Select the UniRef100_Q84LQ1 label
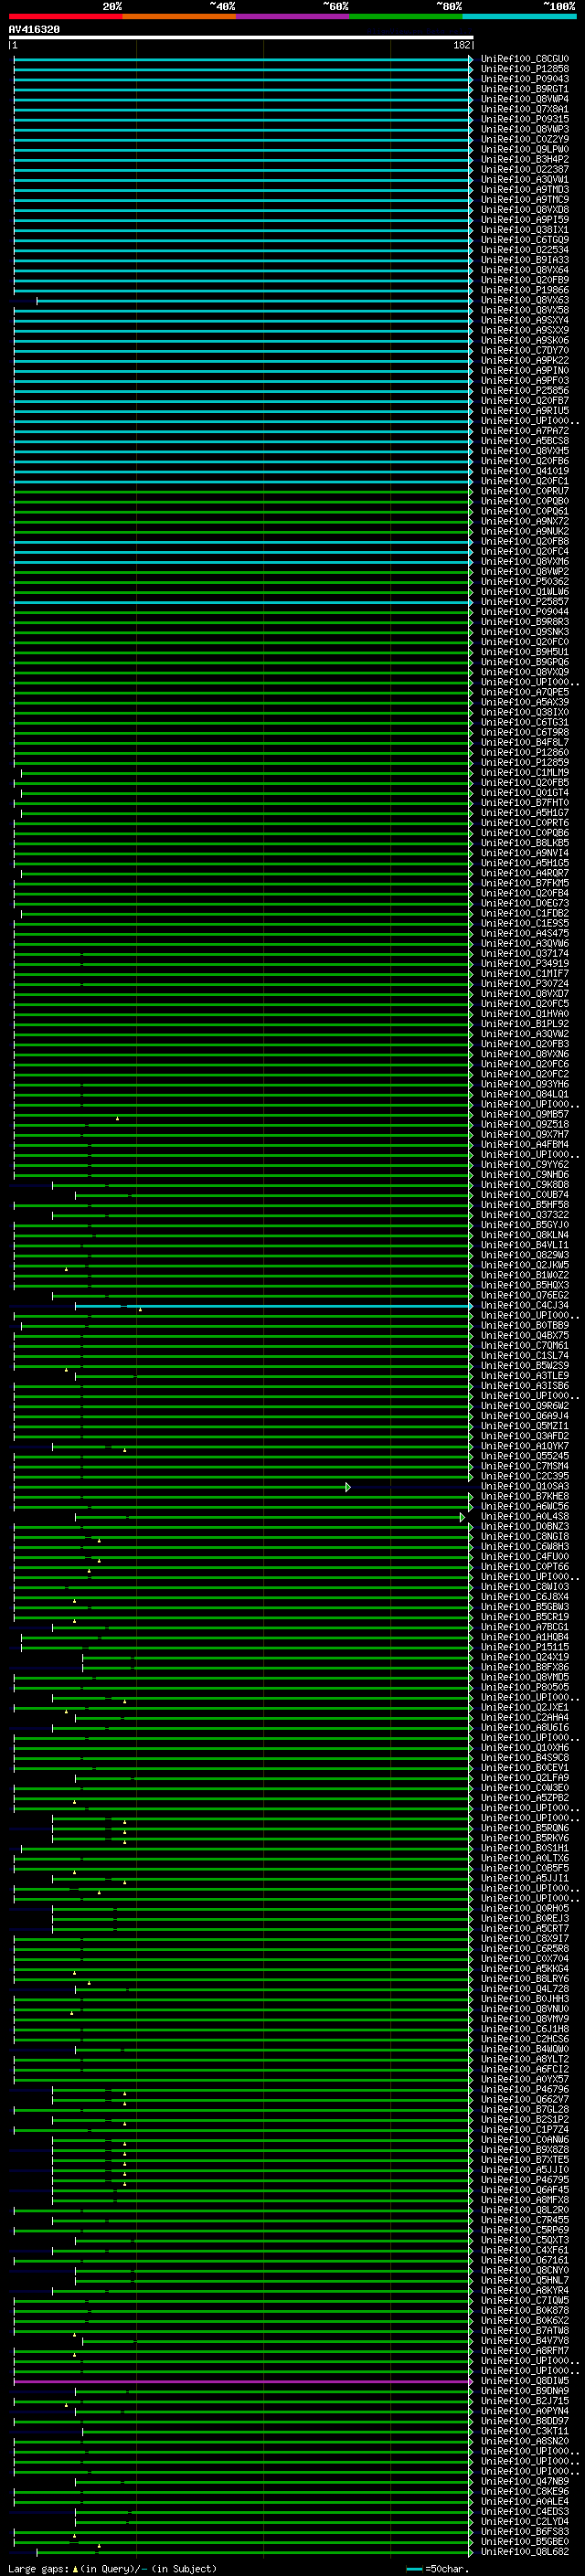The image size is (585, 2576). pyautogui.click(x=525, y=1094)
